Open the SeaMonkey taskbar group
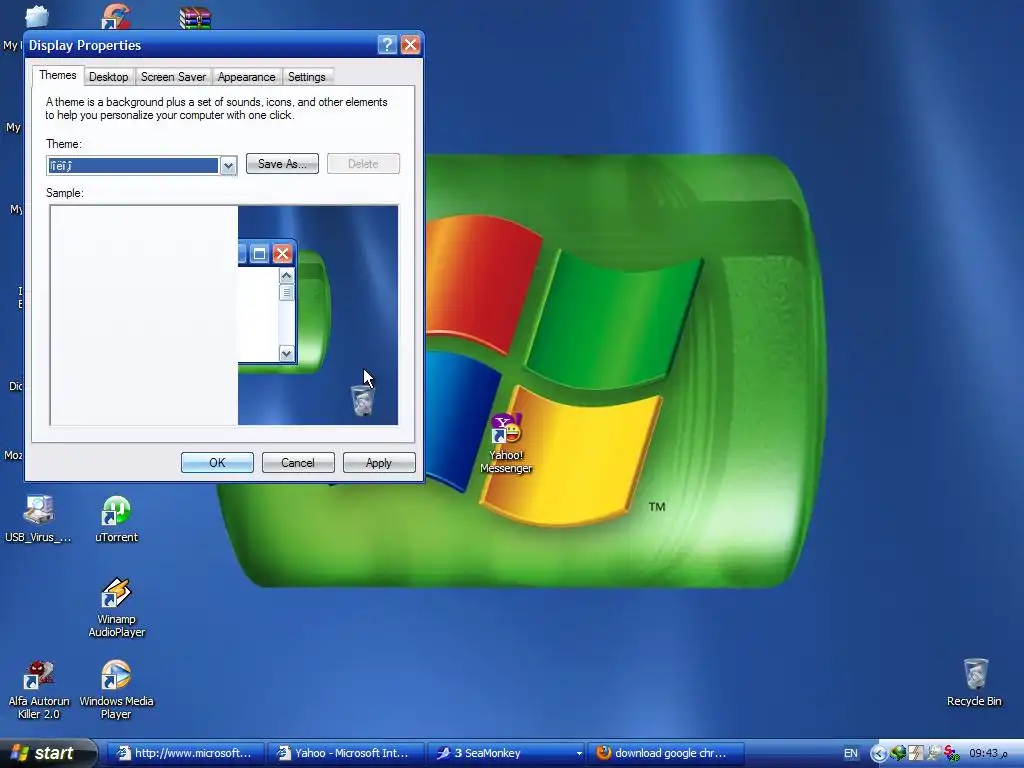 [x=507, y=753]
